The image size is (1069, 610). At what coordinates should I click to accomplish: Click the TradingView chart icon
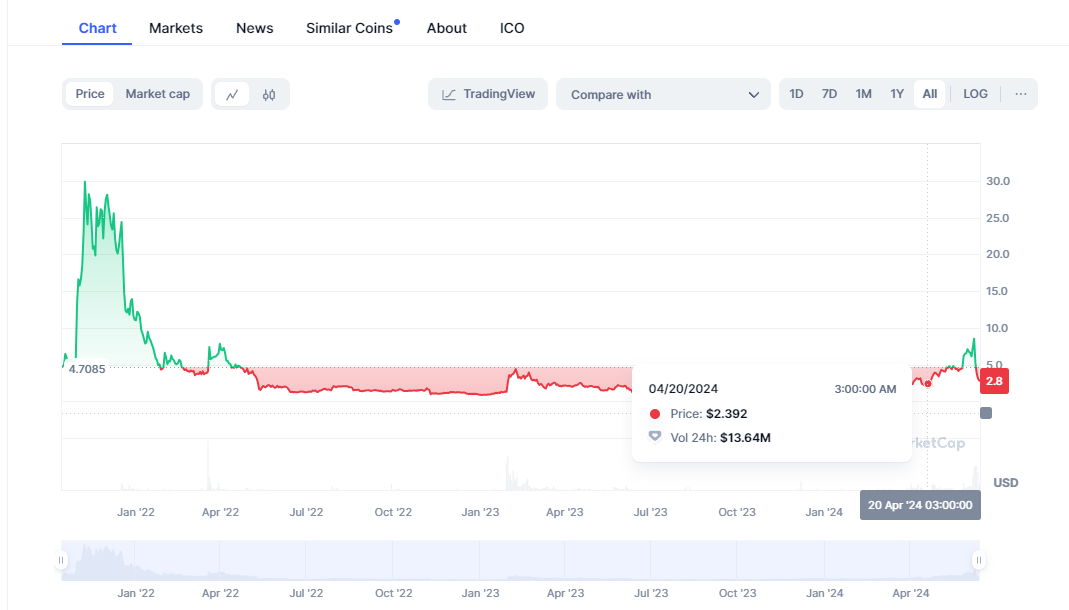449,95
